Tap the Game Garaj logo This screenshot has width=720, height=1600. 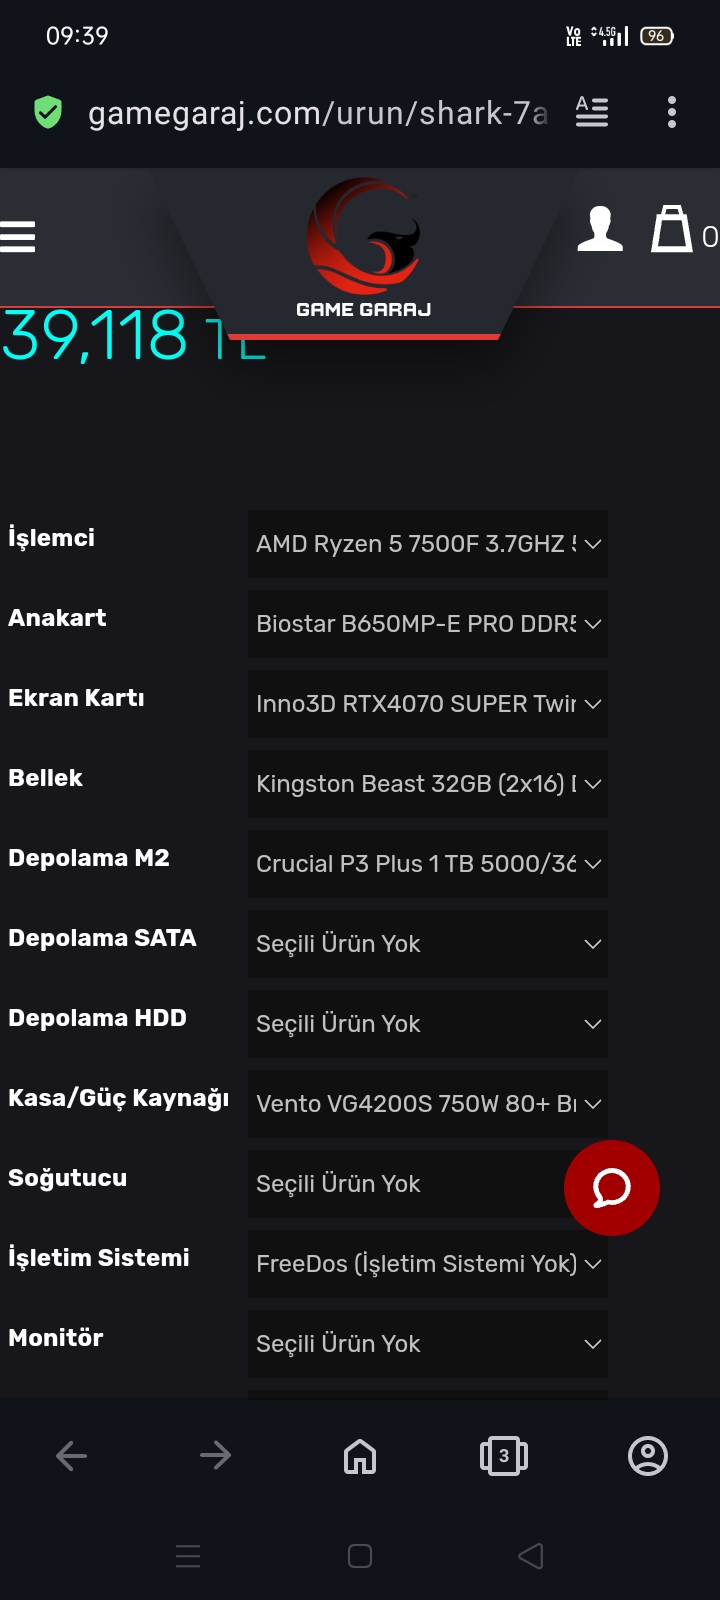click(363, 250)
